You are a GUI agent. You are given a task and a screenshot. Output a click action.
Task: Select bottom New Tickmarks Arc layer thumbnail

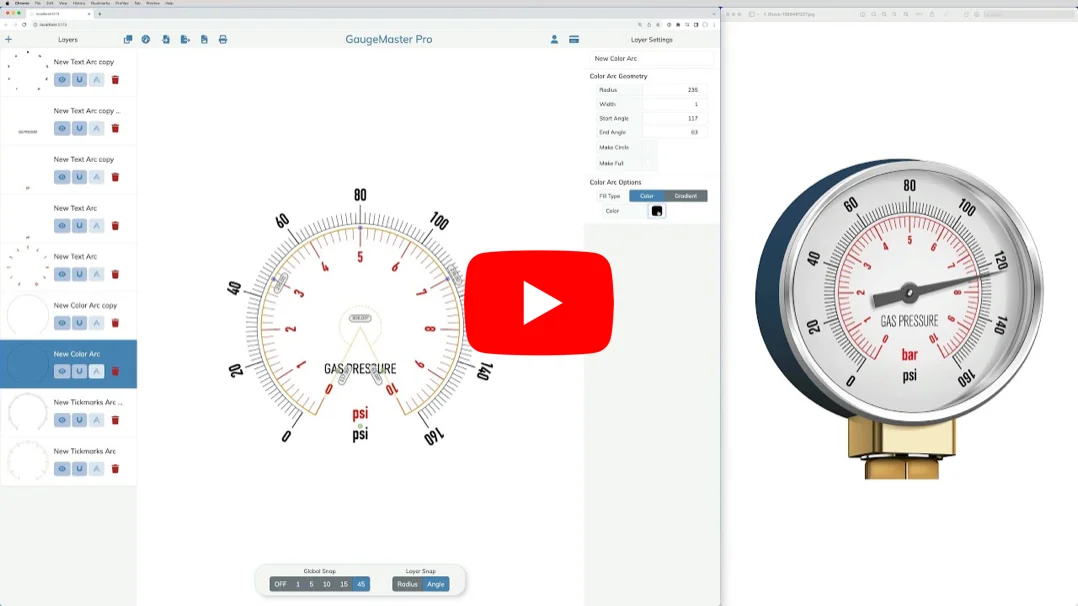[x=28, y=461]
